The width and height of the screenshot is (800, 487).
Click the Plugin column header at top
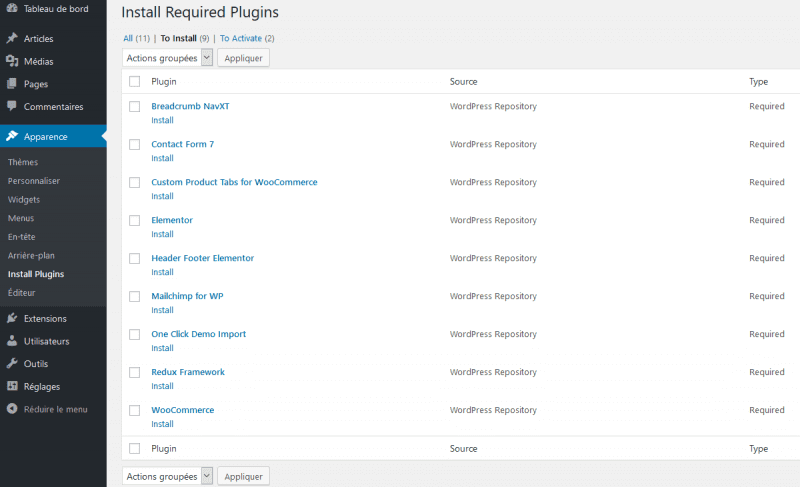coord(164,82)
